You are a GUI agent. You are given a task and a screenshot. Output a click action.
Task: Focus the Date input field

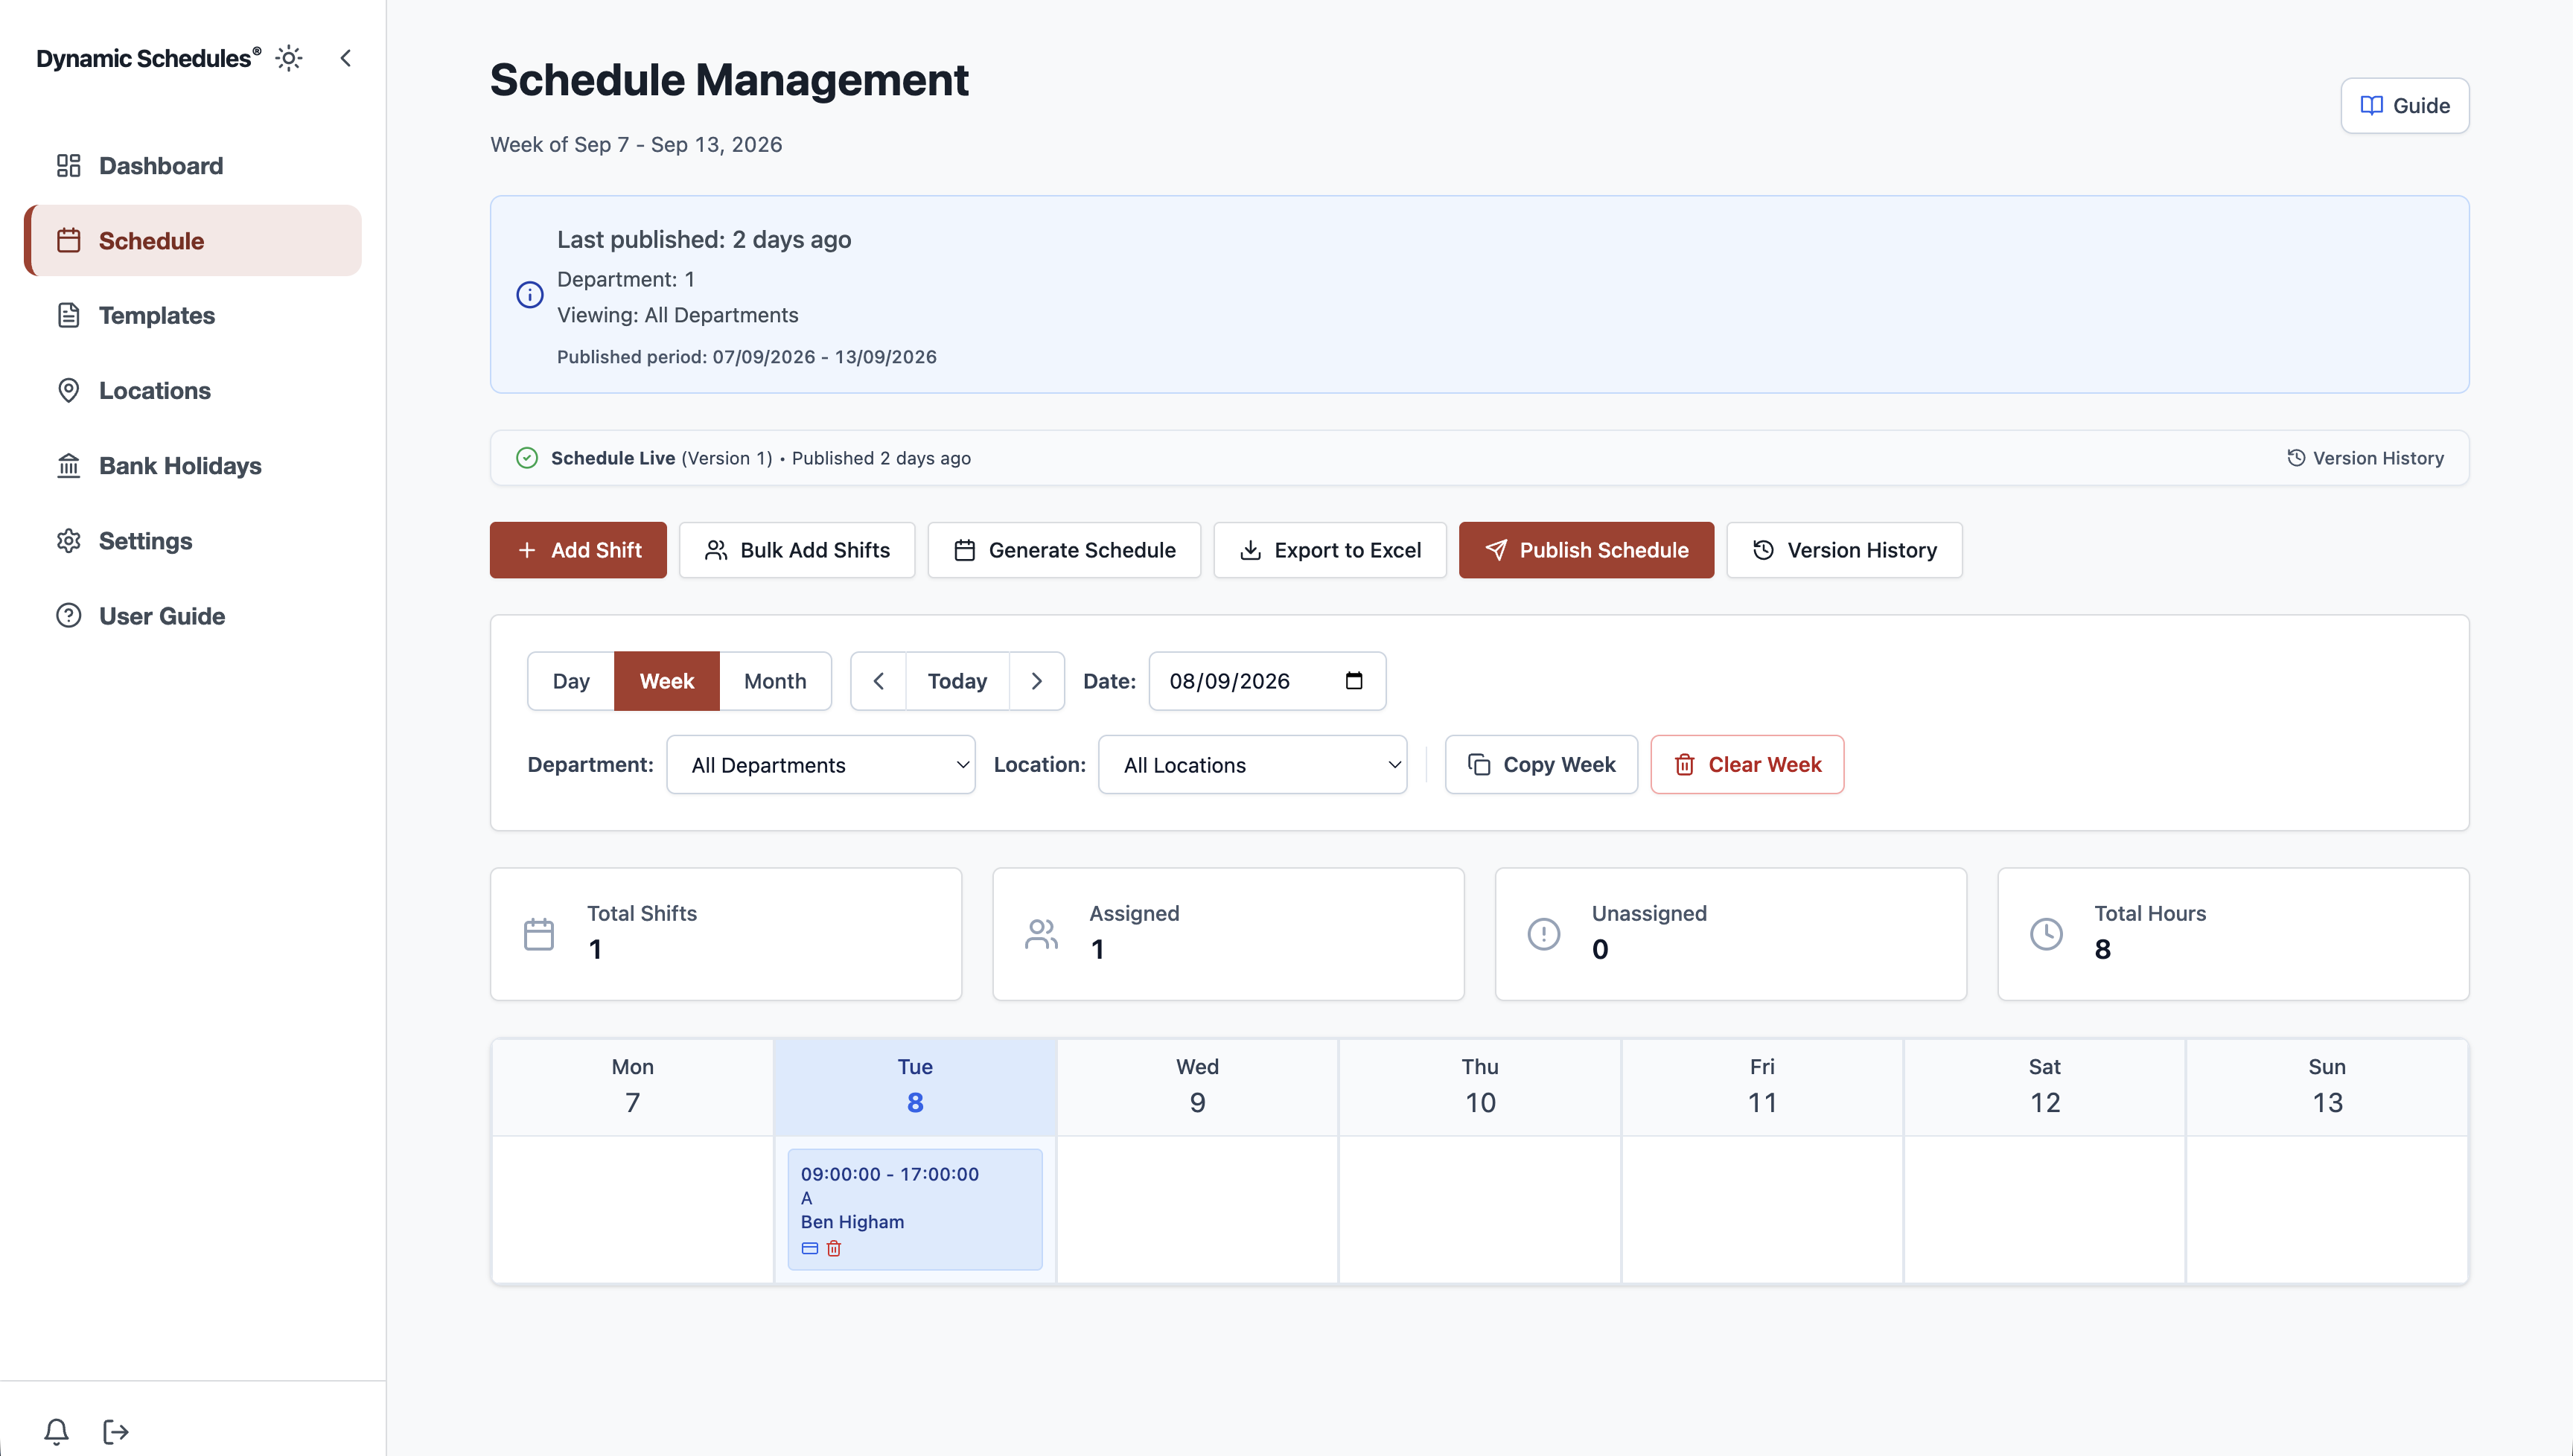[x=1267, y=681]
